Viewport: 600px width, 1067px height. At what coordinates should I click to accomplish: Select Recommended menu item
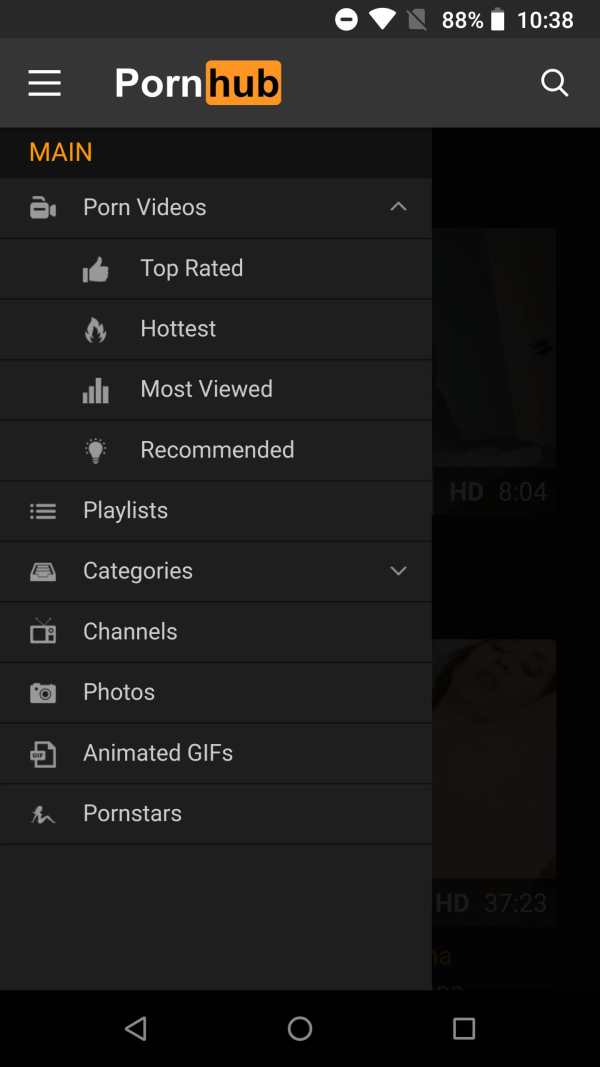pos(216,450)
